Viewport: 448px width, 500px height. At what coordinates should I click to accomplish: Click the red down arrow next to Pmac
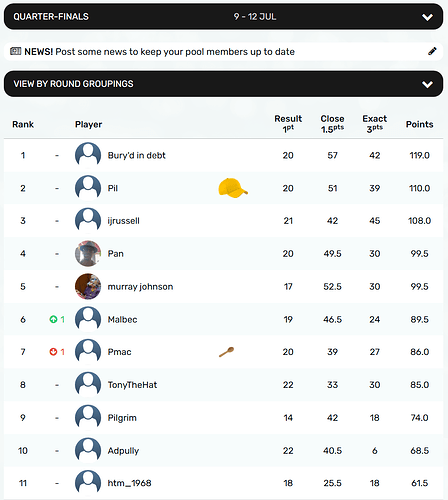pyautogui.click(x=53, y=352)
